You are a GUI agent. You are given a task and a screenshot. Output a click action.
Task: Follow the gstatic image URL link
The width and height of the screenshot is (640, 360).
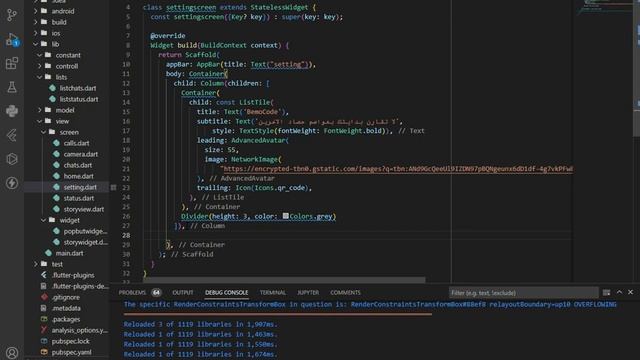coord(398,169)
